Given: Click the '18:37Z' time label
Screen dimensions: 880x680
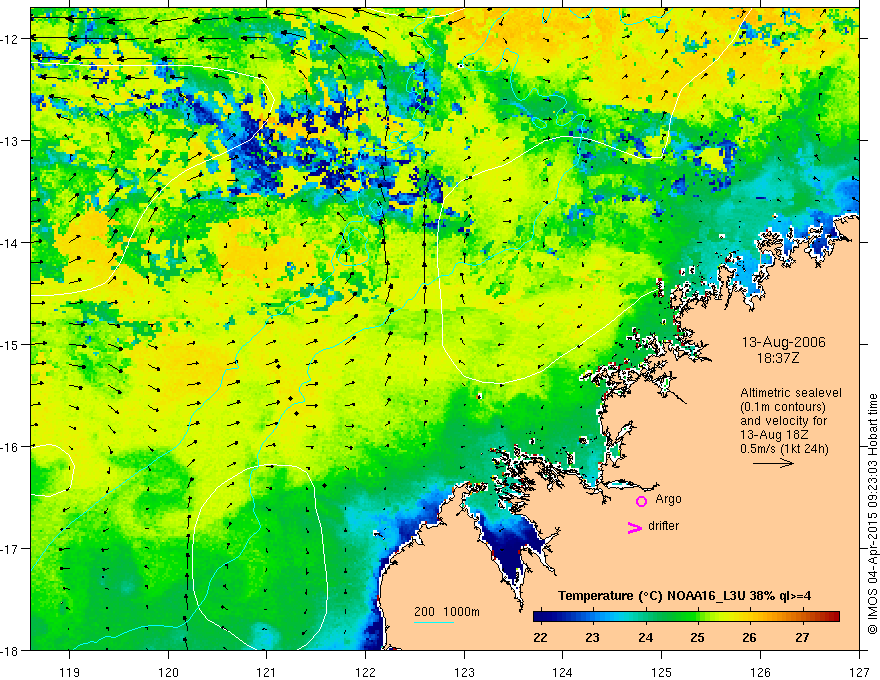Looking at the screenshot, I should click(778, 358).
